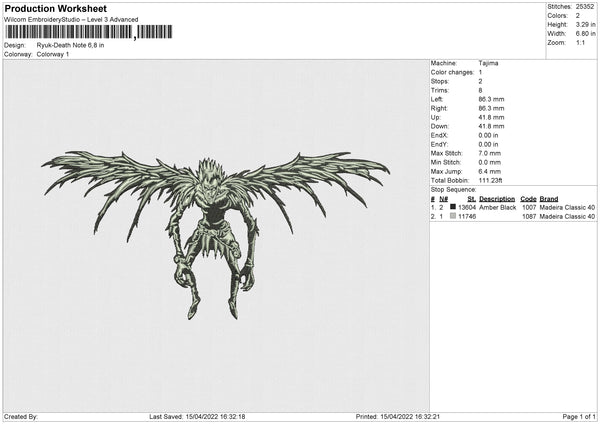Click the Printed timestamp 15/04/2022 16:32:21
The image size is (600, 424).
[x=410, y=417]
